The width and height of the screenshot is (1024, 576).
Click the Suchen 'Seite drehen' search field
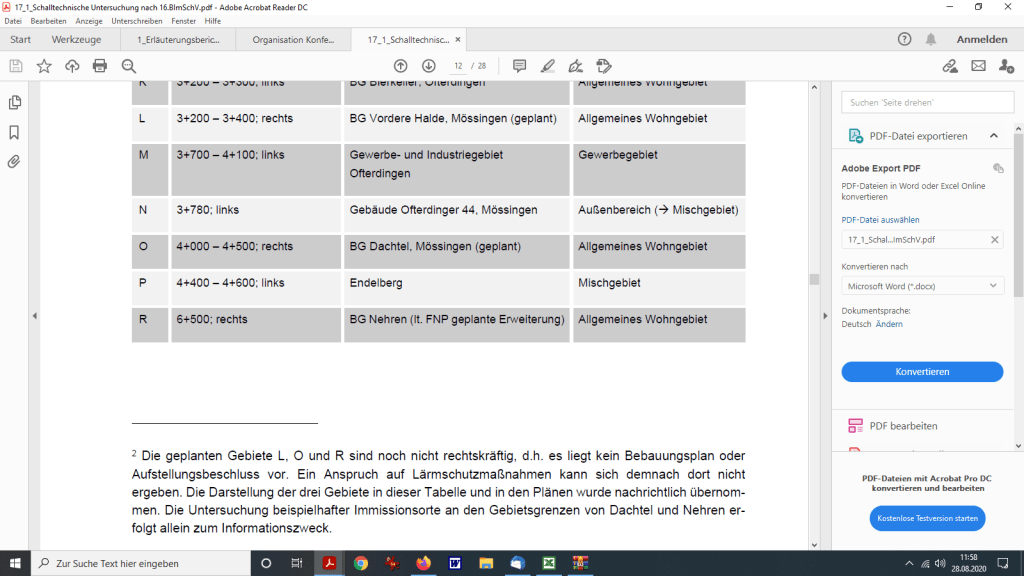(920, 103)
